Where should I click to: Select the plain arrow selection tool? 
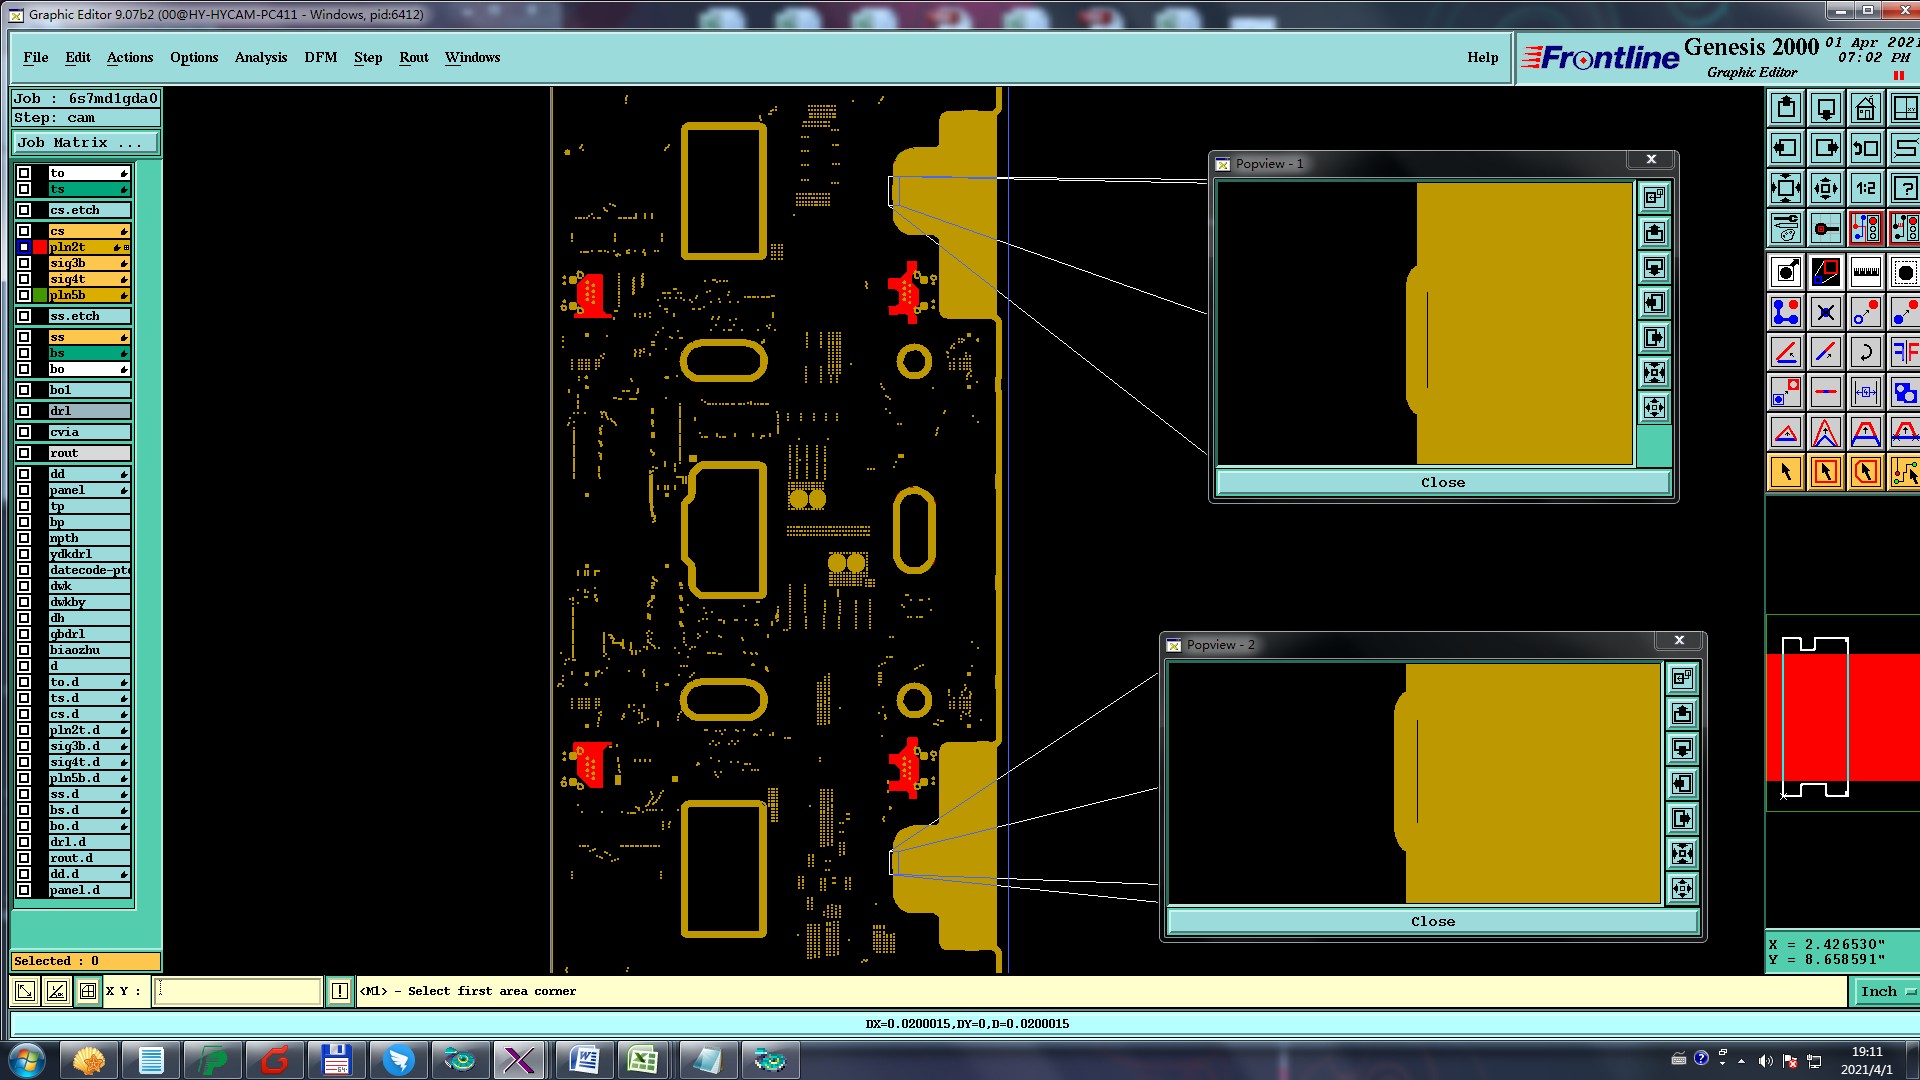pyautogui.click(x=1786, y=472)
